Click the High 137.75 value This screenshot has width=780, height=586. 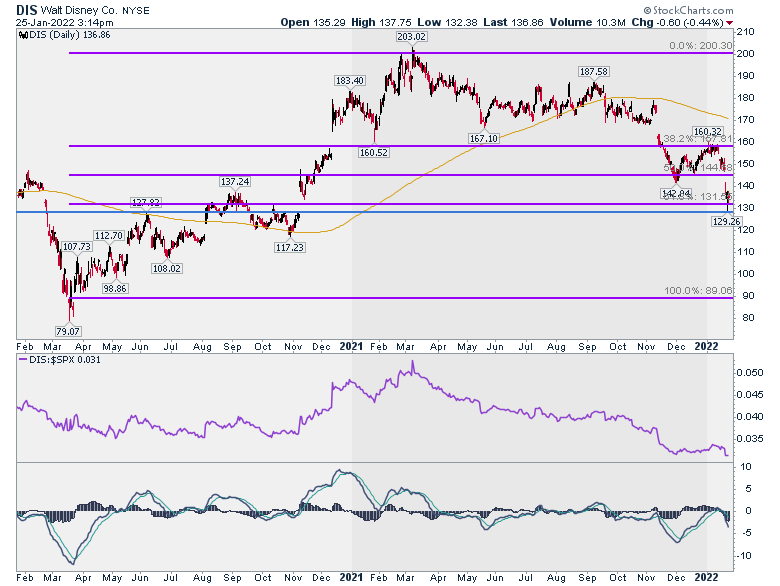(381, 22)
